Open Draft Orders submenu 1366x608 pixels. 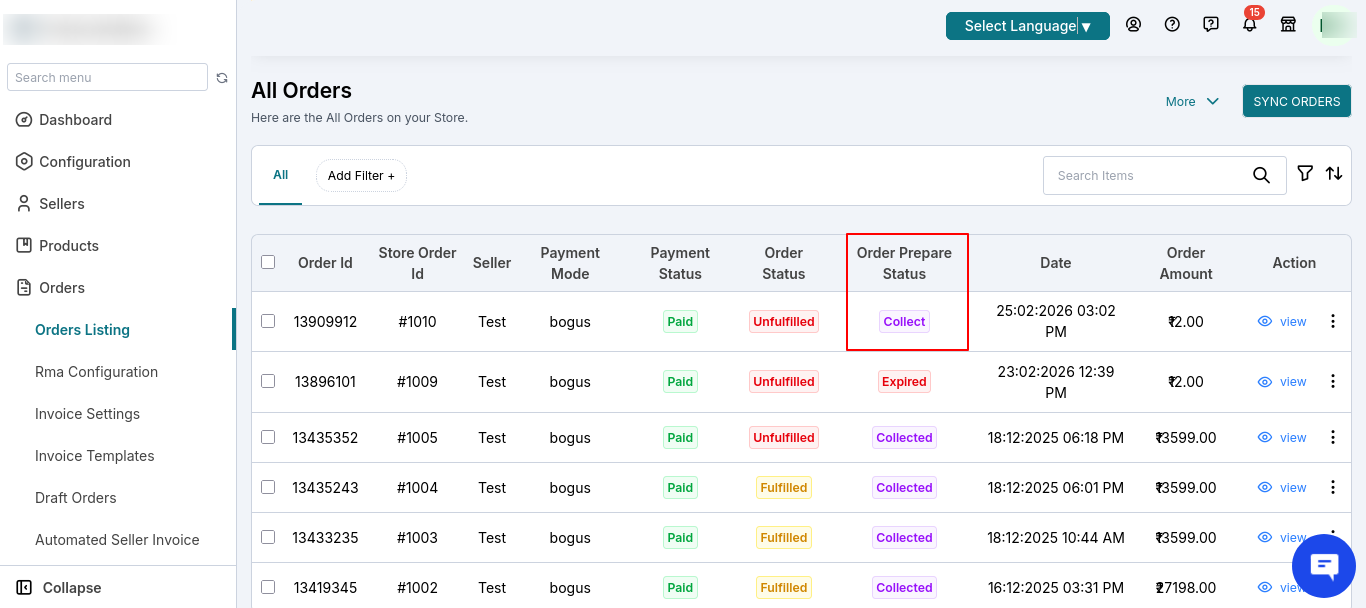pos(76,498)
